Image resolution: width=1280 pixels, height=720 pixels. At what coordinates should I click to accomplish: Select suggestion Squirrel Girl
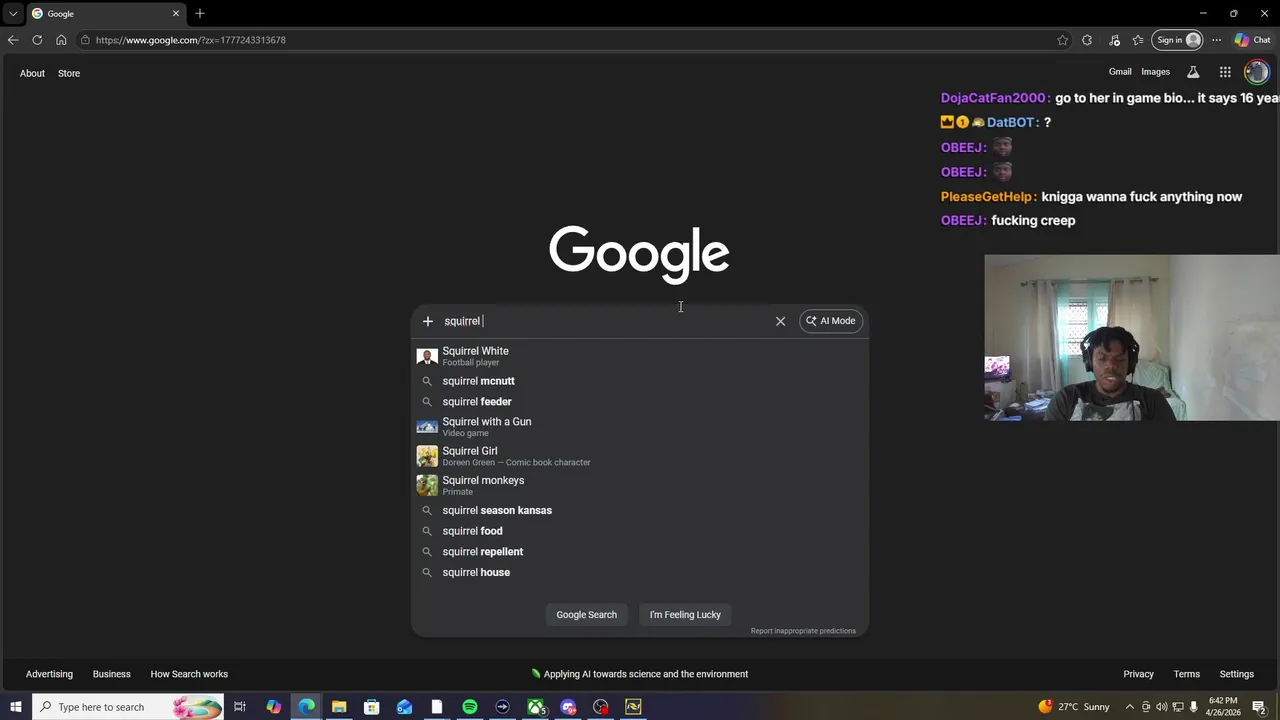pos(640,456)
